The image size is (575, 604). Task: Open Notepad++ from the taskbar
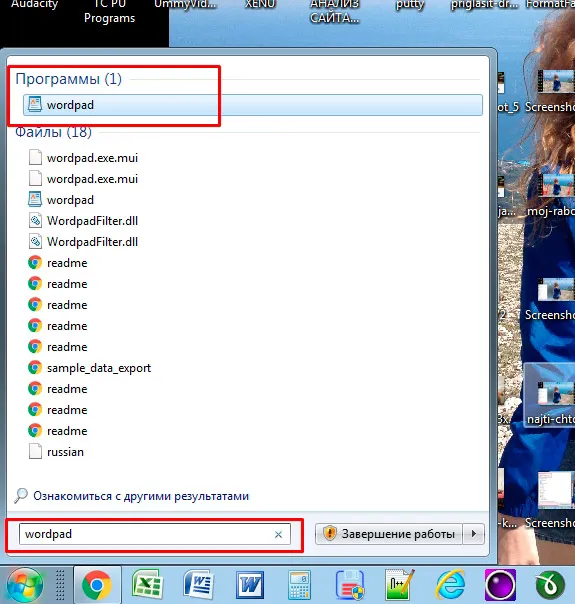pos(399,585)
